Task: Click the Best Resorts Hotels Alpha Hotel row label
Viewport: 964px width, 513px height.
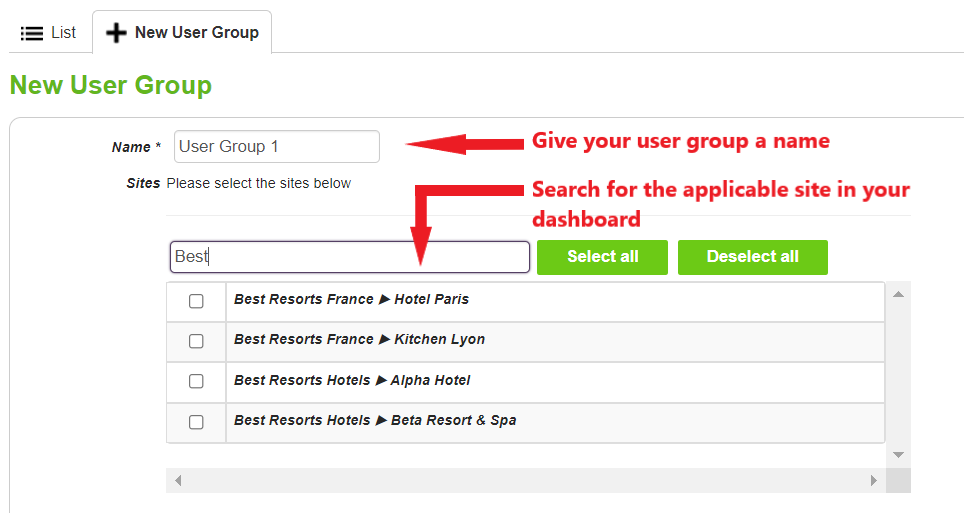Action: coord(352,380)
